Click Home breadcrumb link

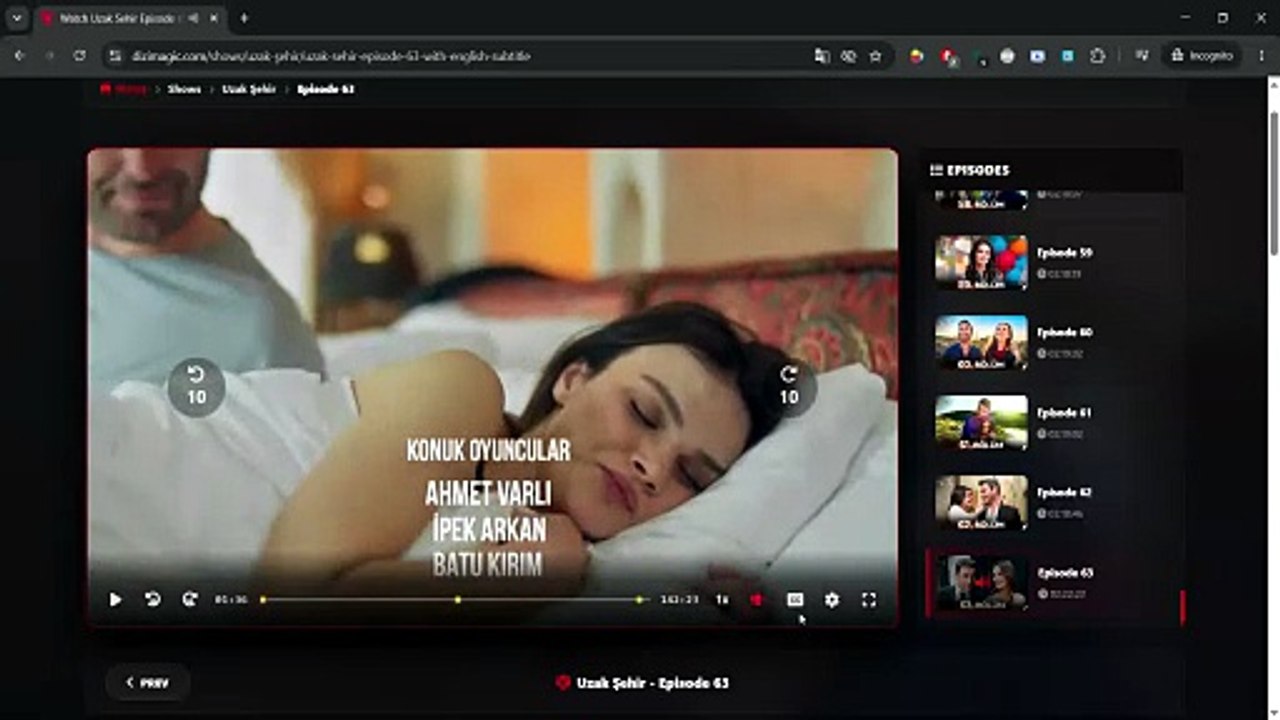tap(123, 89)
